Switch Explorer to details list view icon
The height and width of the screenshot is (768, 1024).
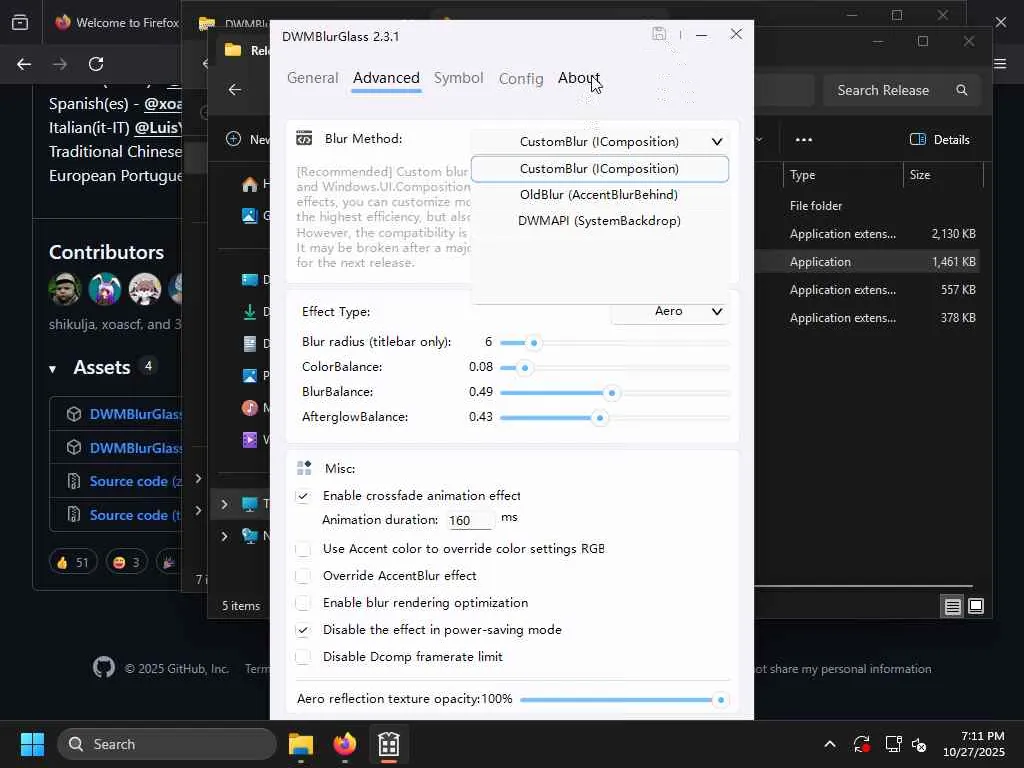coord(953,607)
